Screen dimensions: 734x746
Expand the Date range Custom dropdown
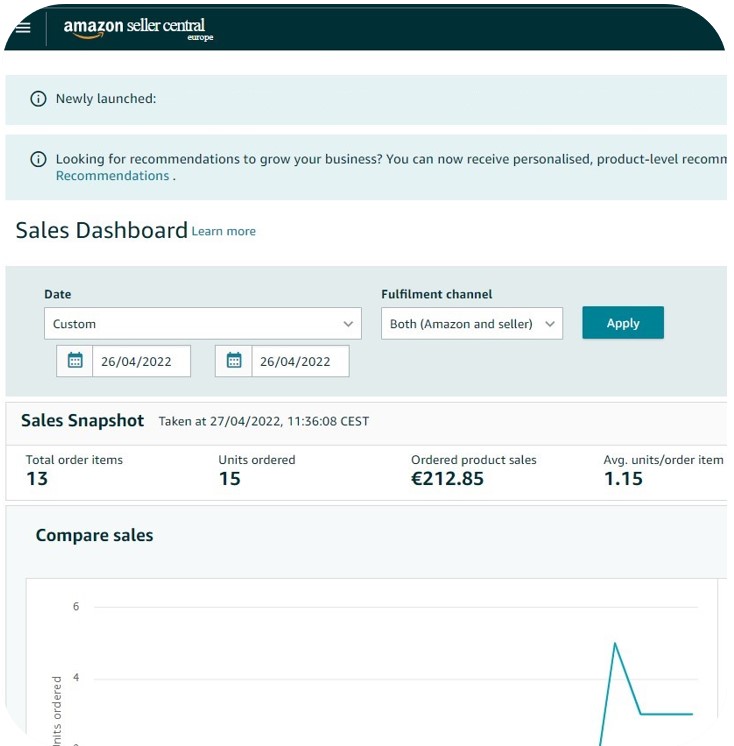click(x=202, y=324)
